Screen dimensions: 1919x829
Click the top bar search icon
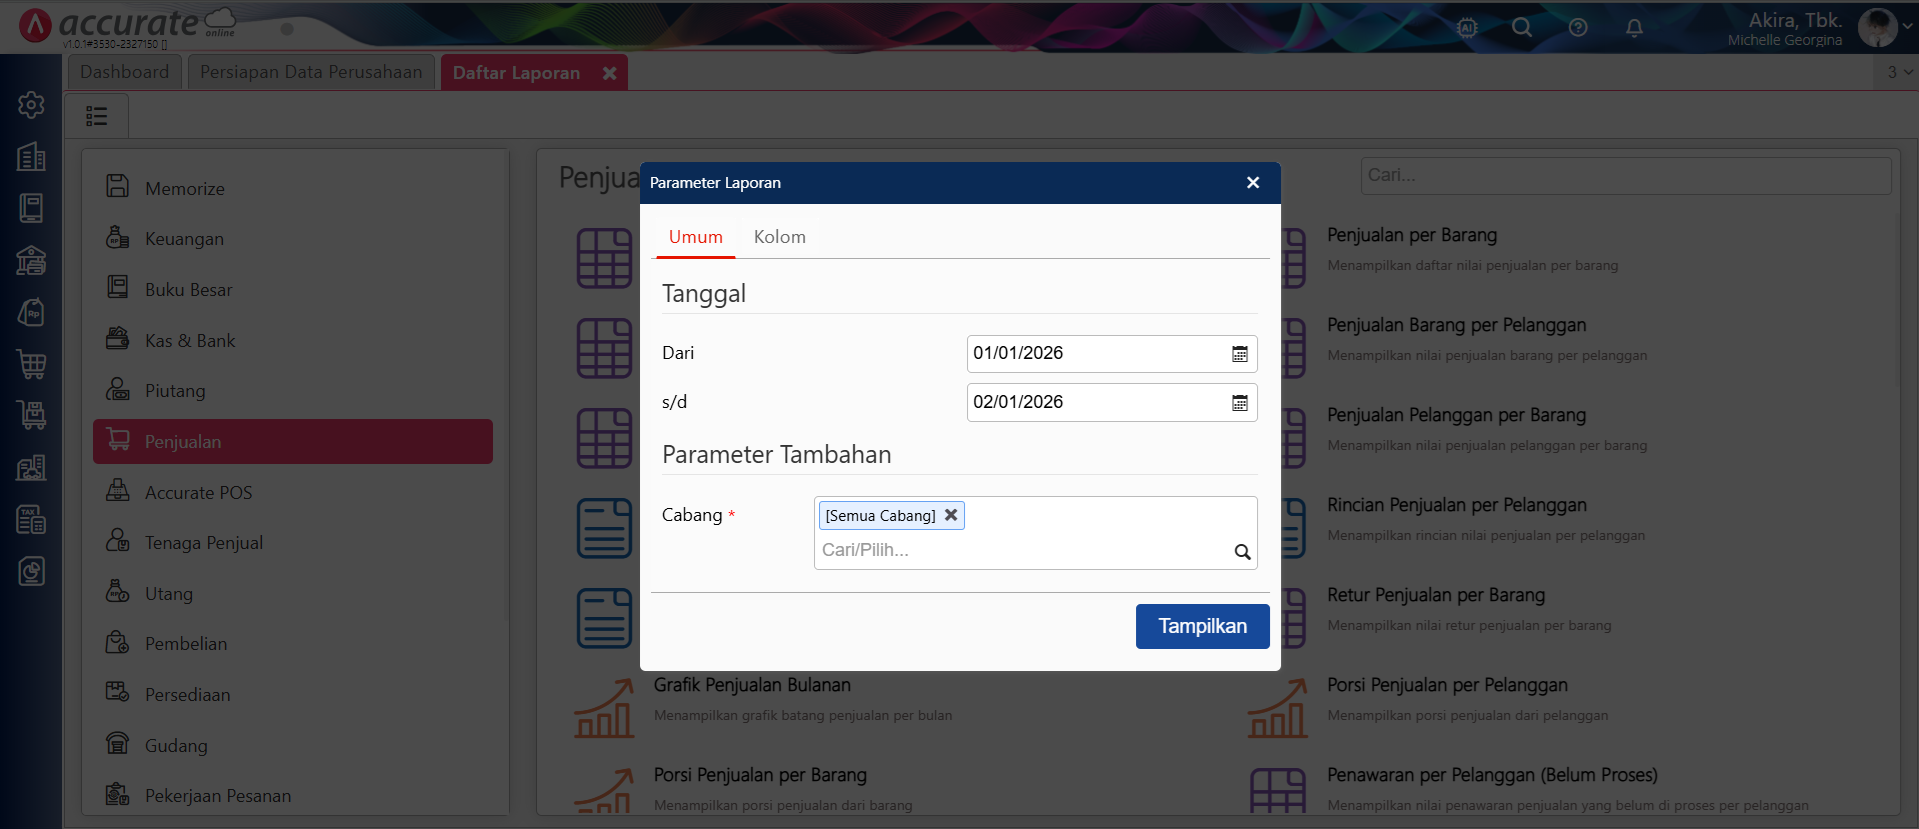[1522, 28]
